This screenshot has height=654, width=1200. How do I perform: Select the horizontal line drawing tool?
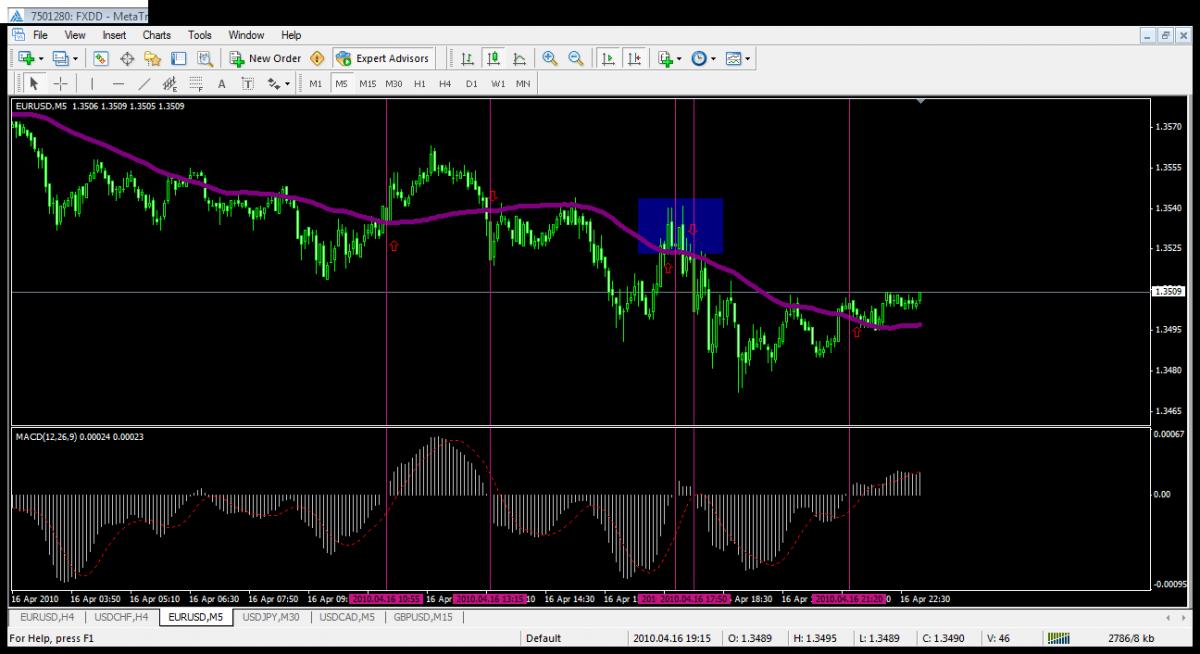[x=119, y=84]
